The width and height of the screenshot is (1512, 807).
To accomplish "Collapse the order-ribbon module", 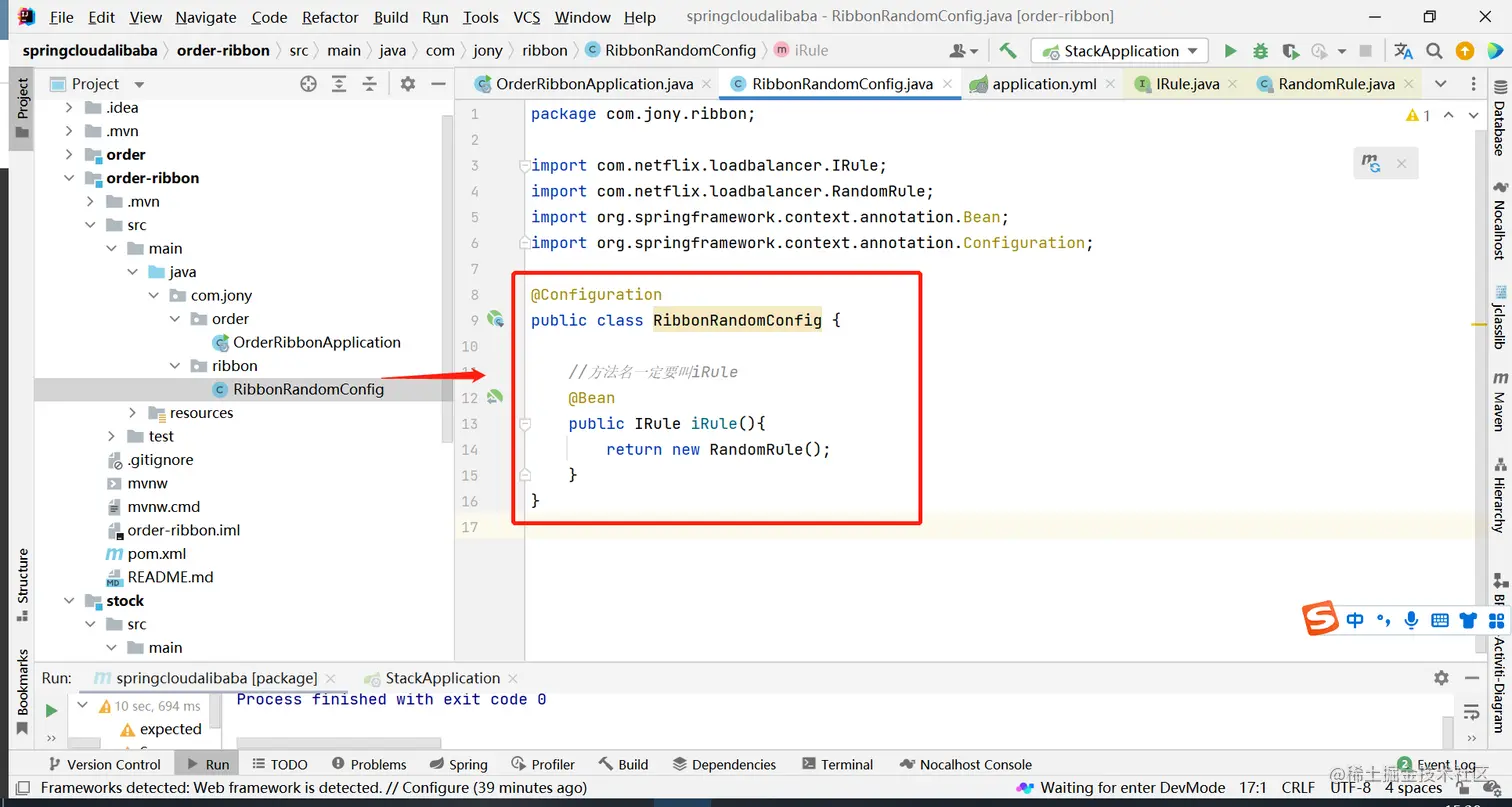I will coord(69,178).
